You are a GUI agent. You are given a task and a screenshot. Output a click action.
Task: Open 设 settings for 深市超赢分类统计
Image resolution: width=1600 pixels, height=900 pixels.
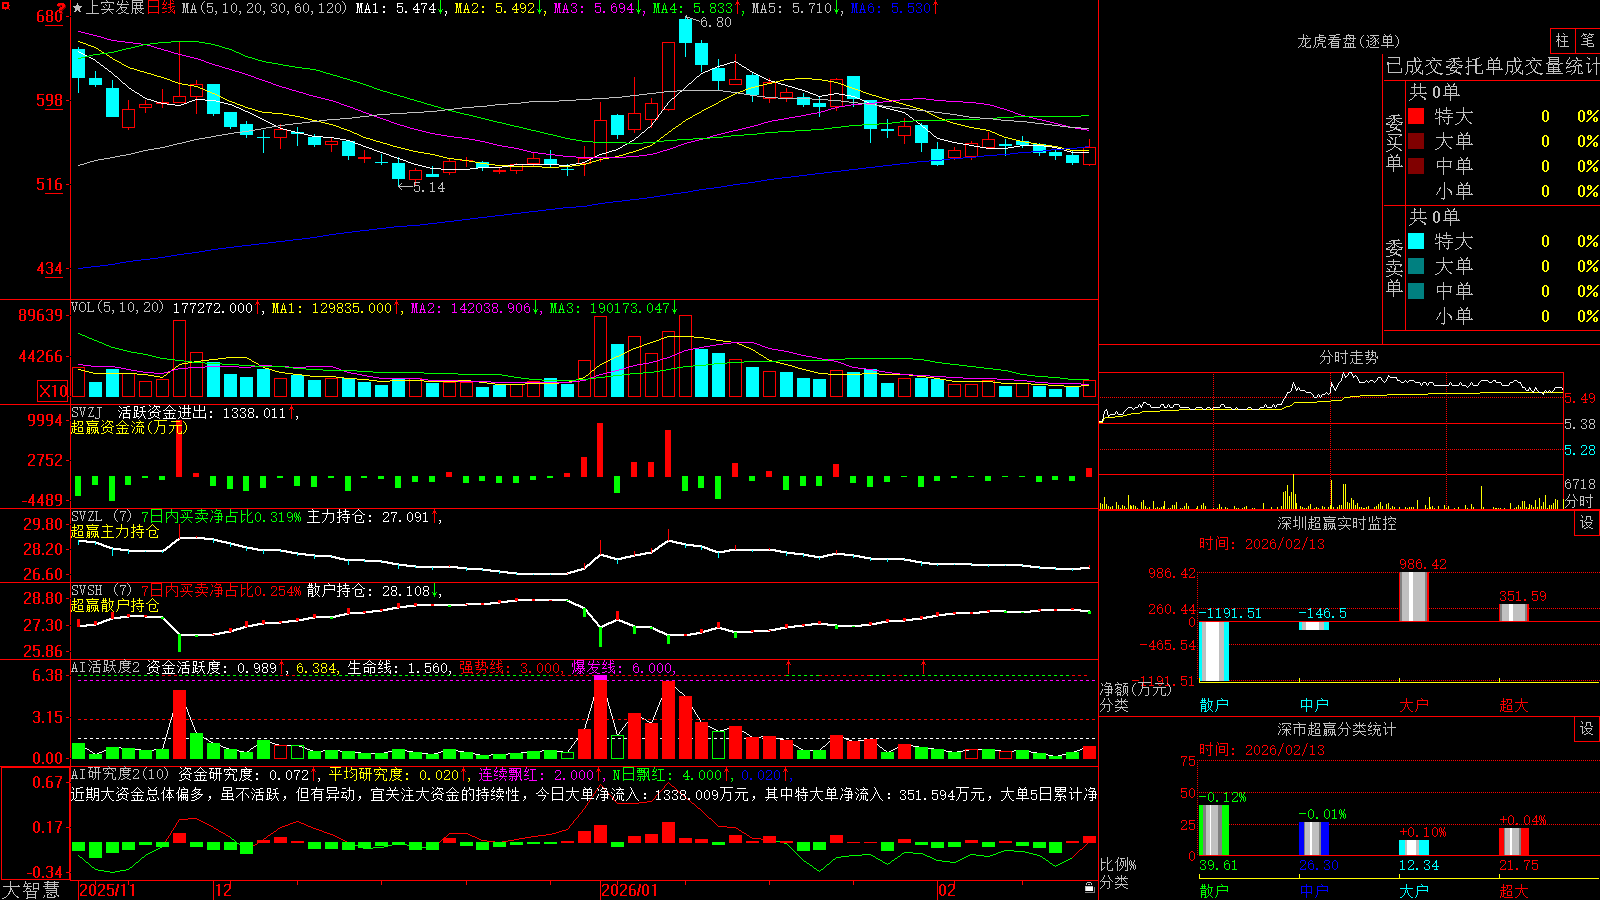1587,729
